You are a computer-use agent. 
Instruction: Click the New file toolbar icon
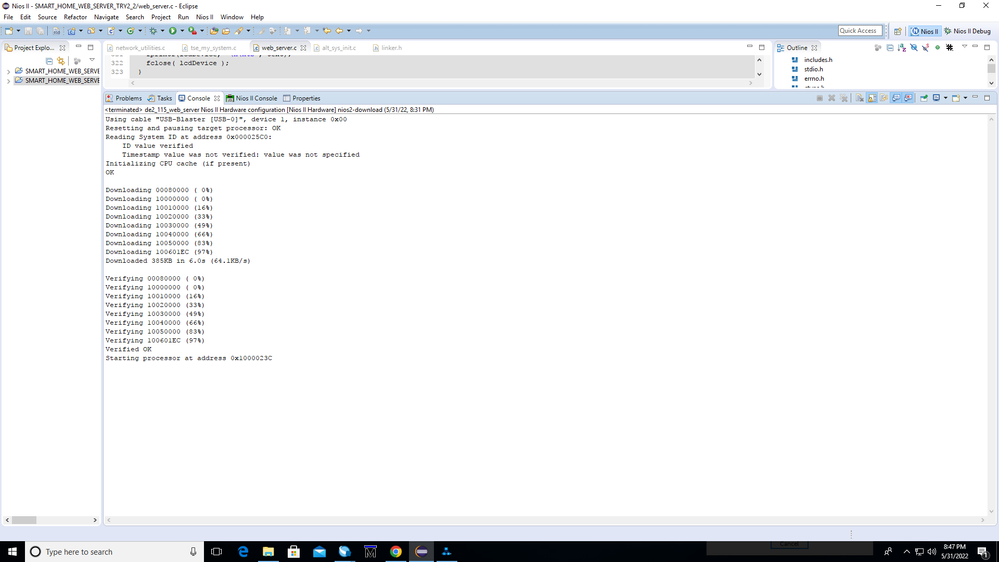click(9, 31)
